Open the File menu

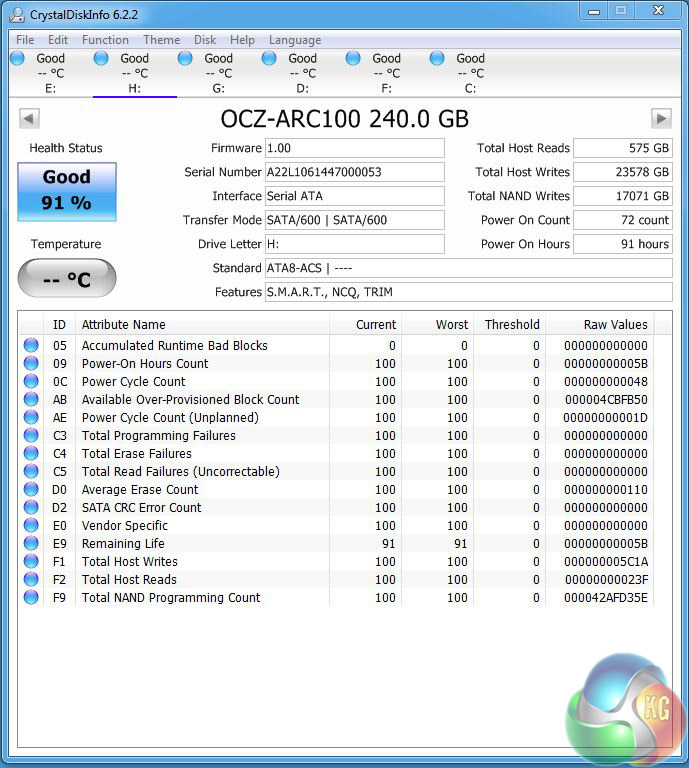25,40
